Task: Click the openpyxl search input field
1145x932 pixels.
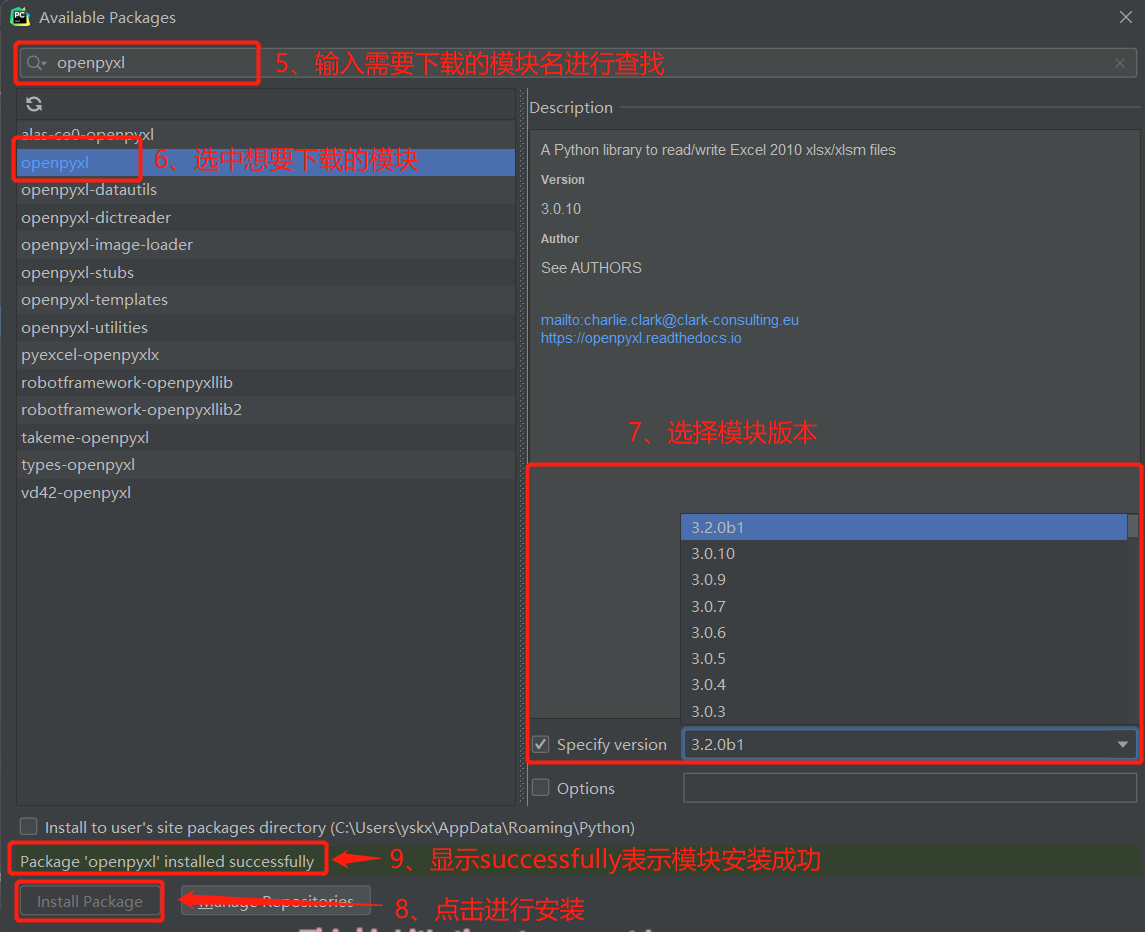Action: click(x=577, y=63)
